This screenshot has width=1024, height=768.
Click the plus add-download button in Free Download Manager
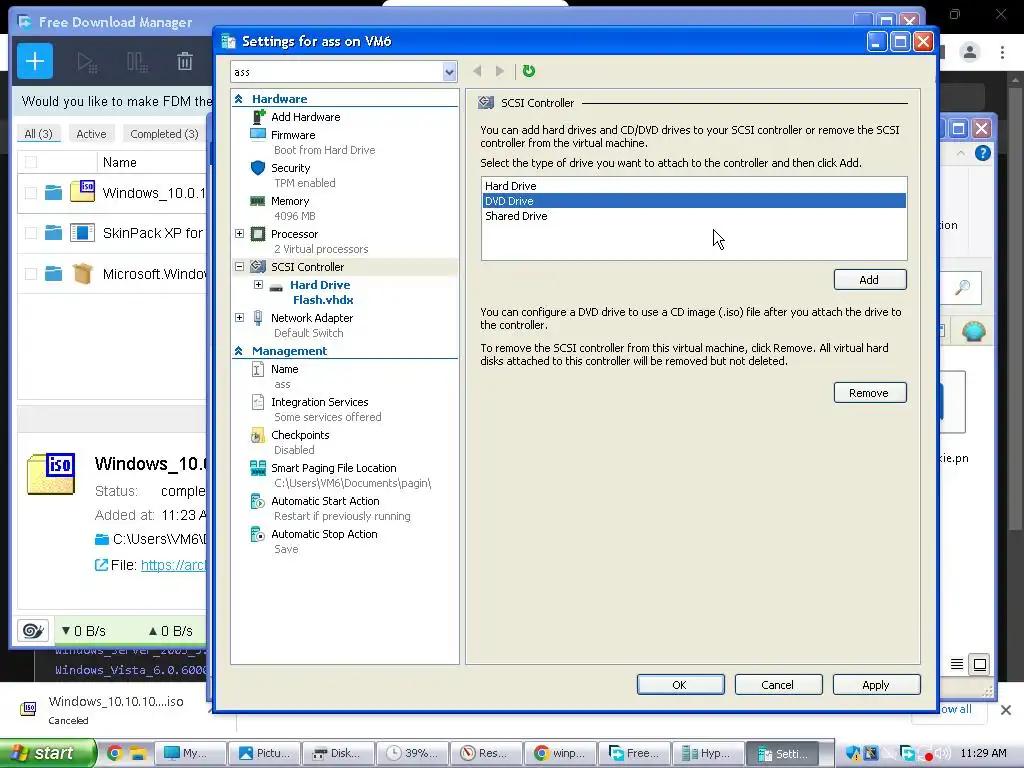coord(35,61)
